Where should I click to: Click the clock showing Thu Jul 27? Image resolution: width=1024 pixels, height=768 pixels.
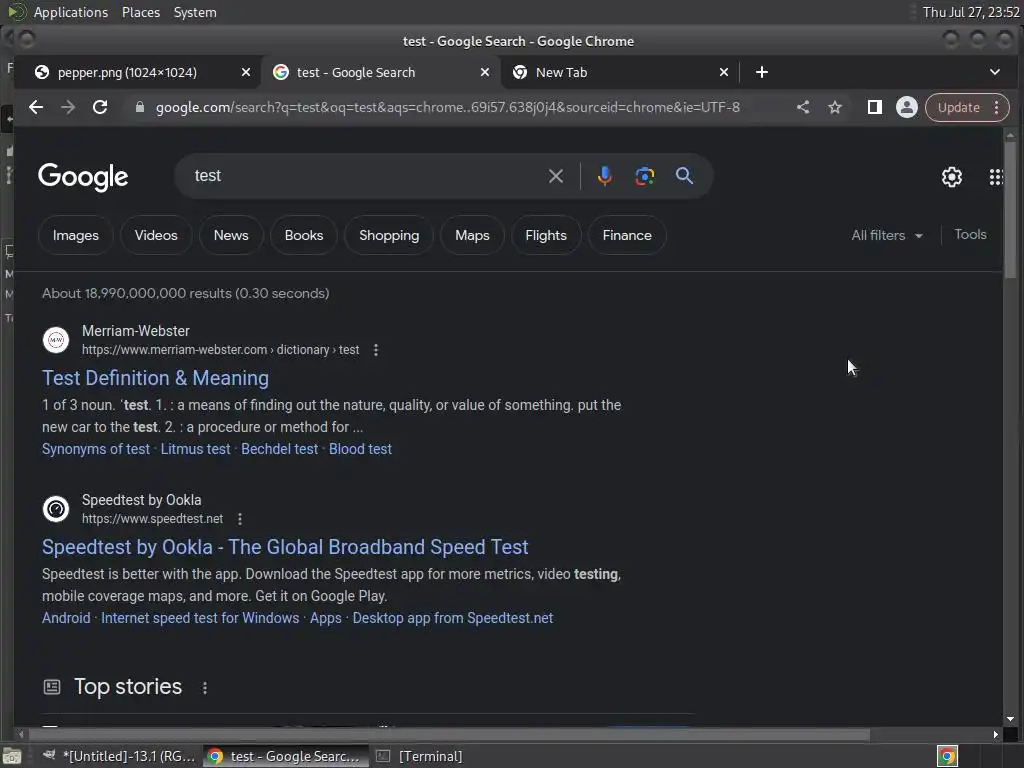tap(971, 12)
